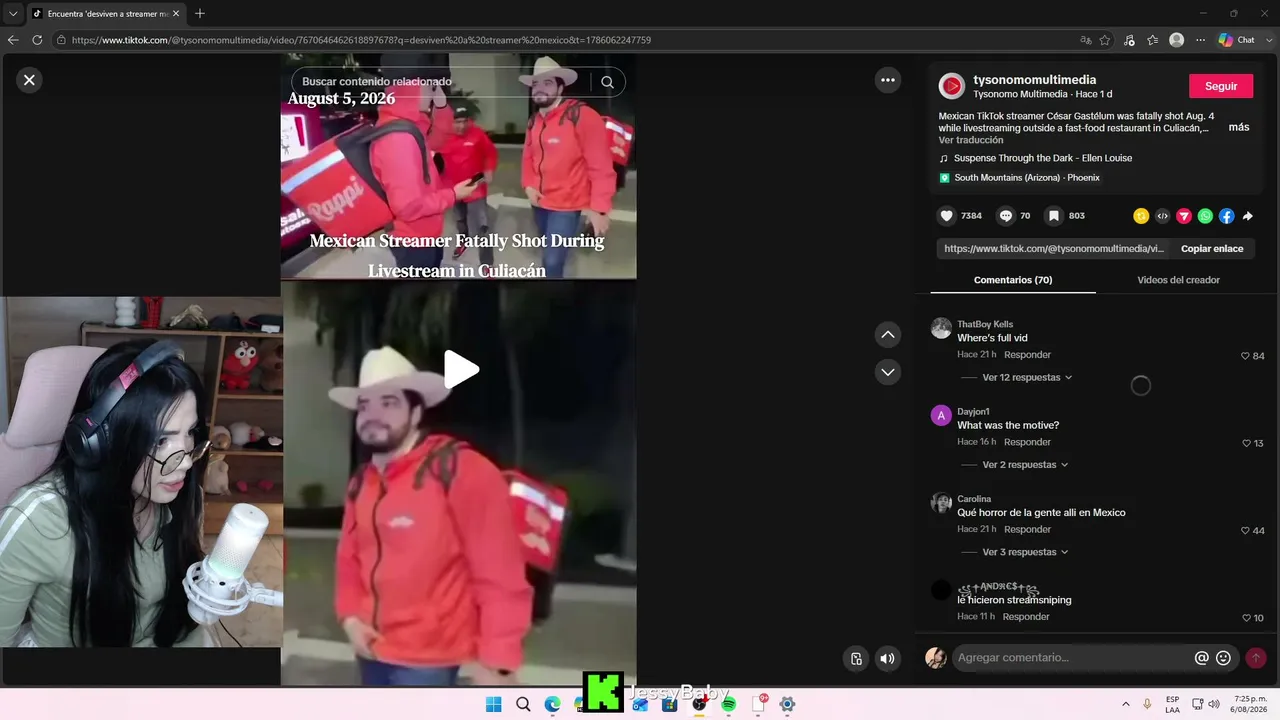
Task: Share the video to WhatsApp
Action: pyautogui.click(x=1205, y=216)
